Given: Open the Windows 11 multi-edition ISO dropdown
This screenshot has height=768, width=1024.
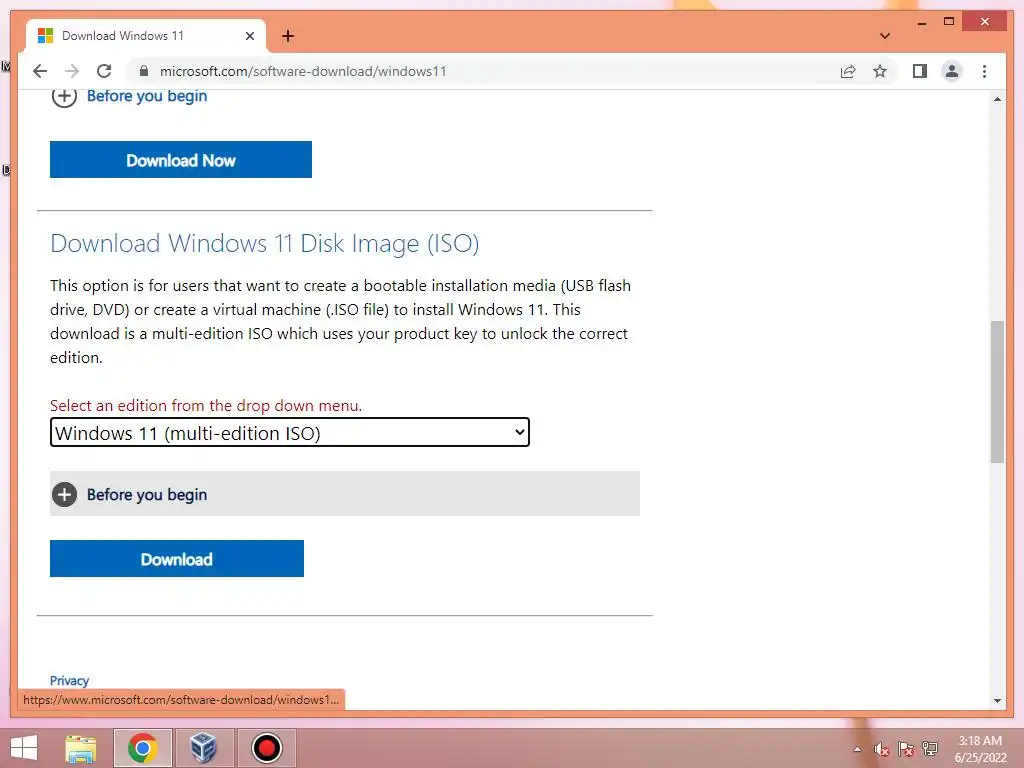Looking at the screenshot, I should pyautogui.click(x=289, y=432).
